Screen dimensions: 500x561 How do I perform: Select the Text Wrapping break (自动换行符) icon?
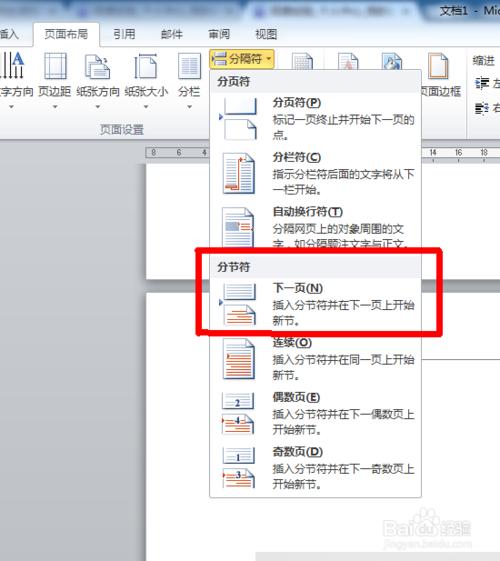(238, 227)
